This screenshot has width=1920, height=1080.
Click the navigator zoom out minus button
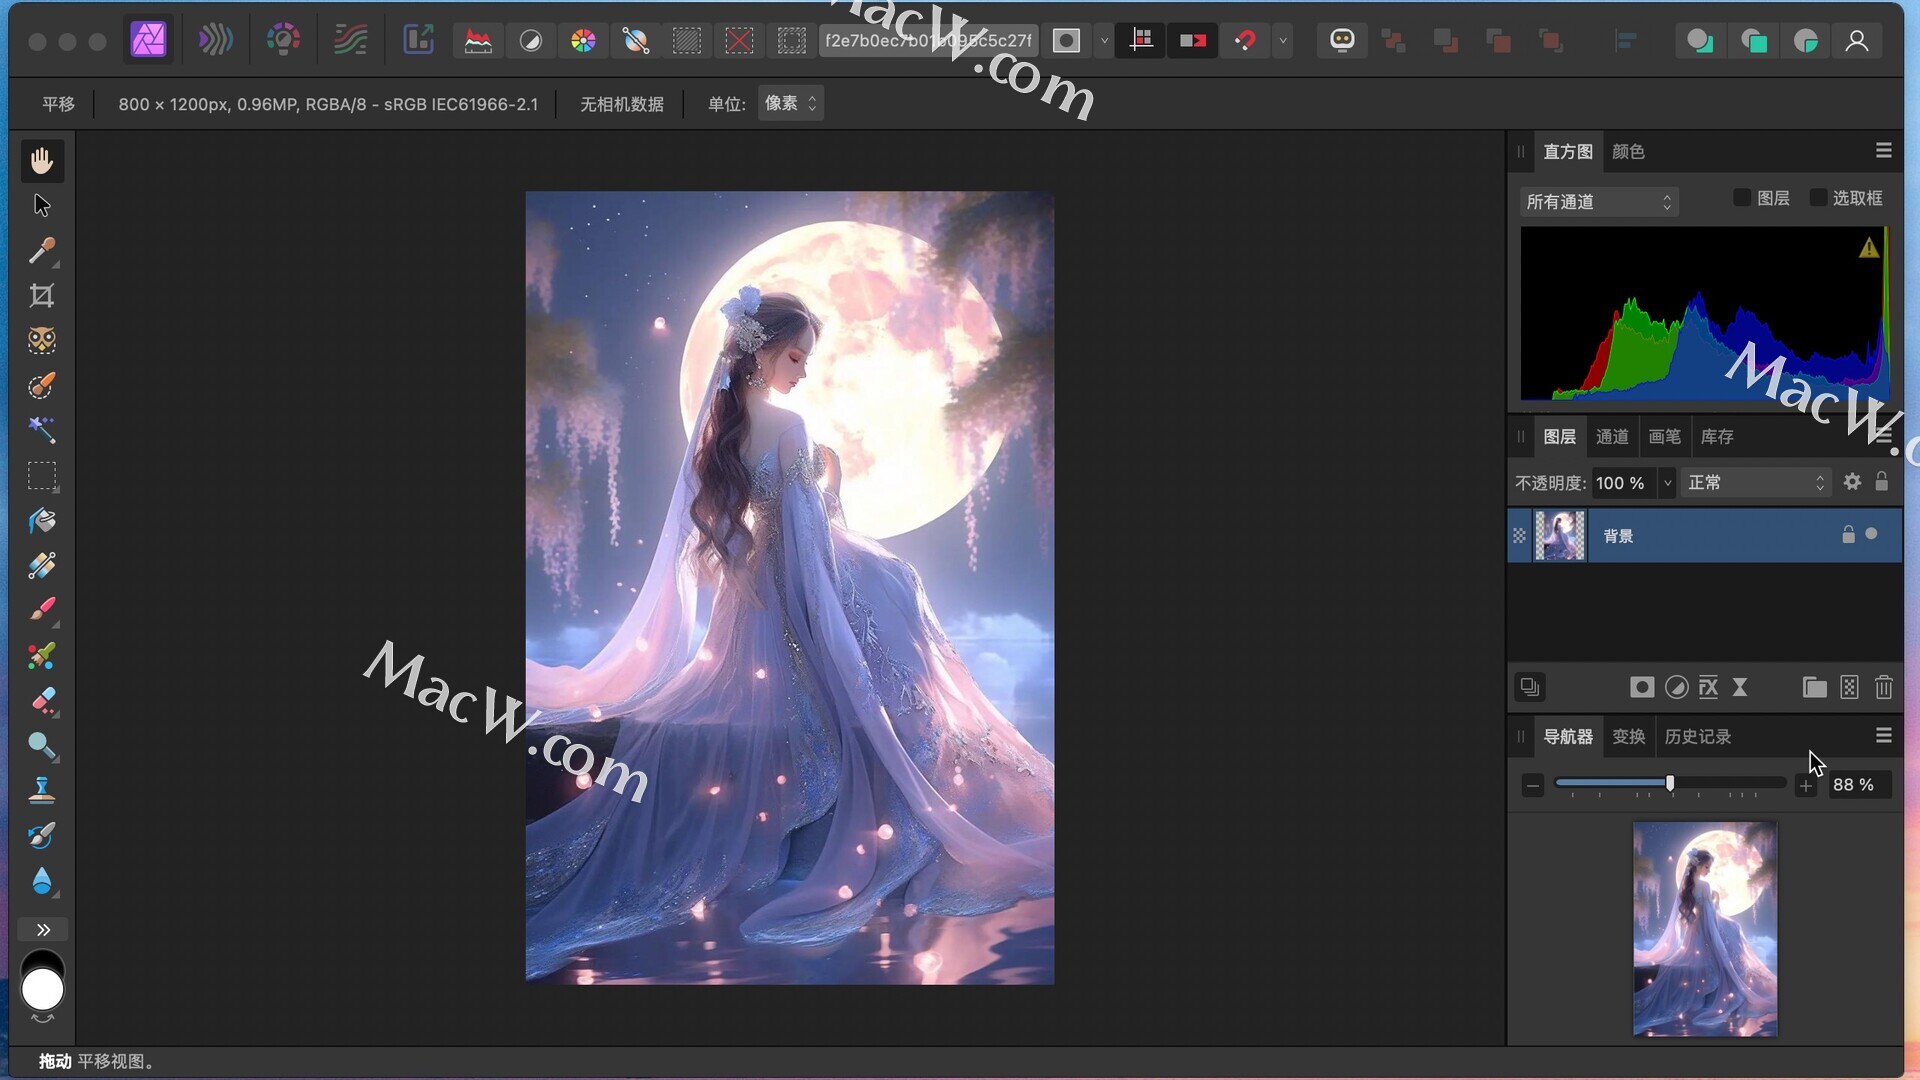(x=1533, y=786)
